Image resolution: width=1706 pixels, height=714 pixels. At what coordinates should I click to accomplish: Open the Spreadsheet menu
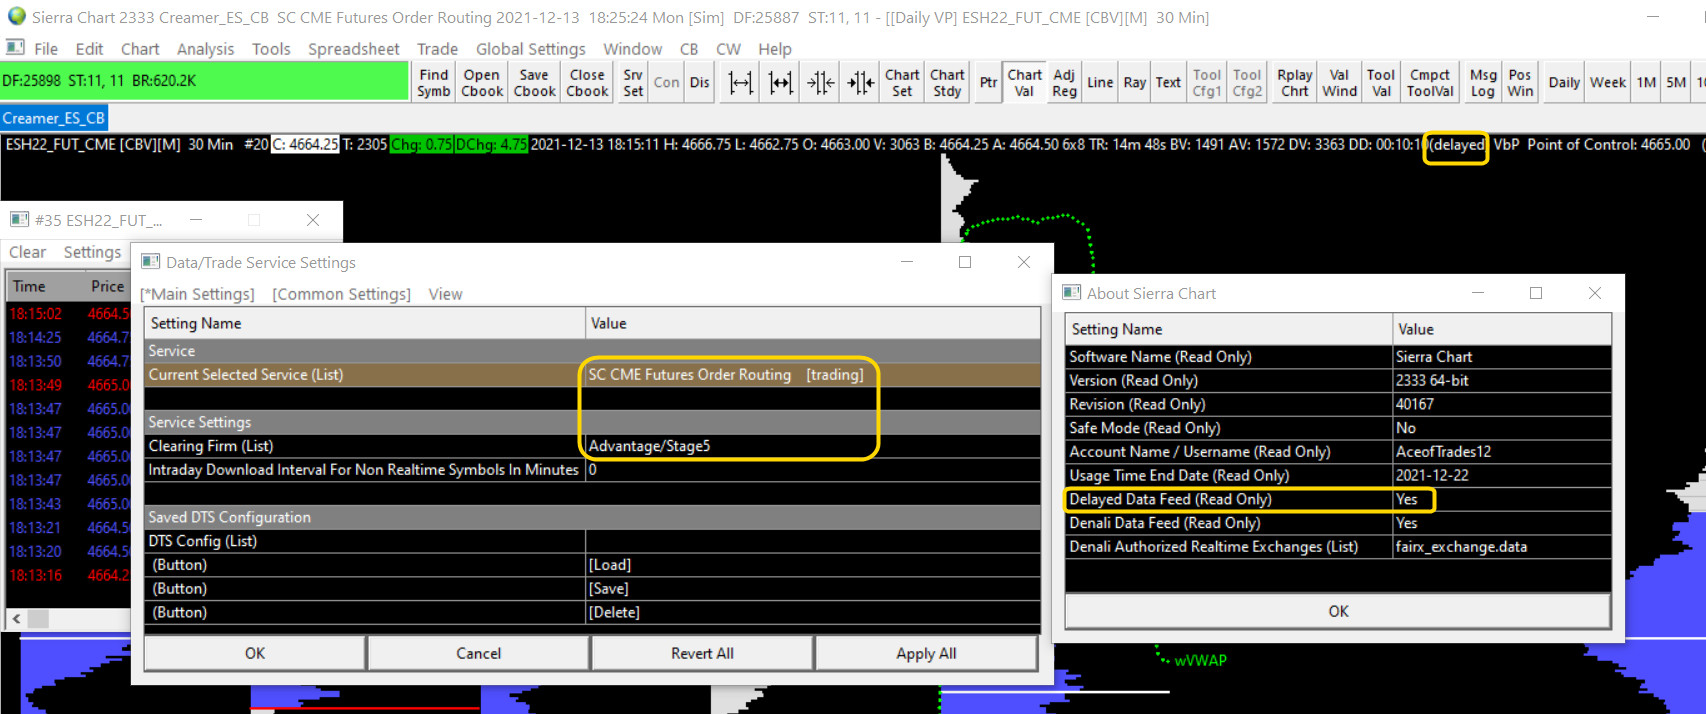(353, 48)
